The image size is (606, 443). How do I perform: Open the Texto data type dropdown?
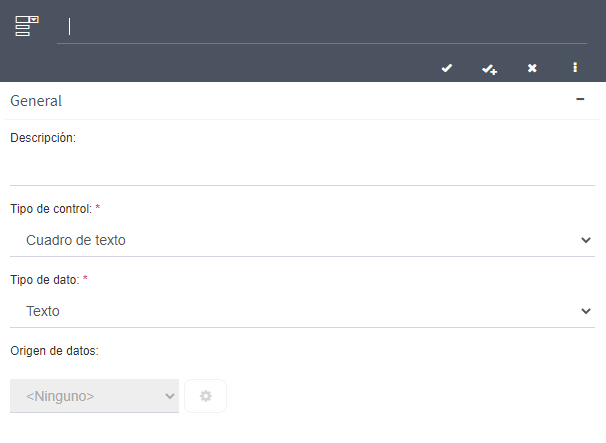(302, 311)
